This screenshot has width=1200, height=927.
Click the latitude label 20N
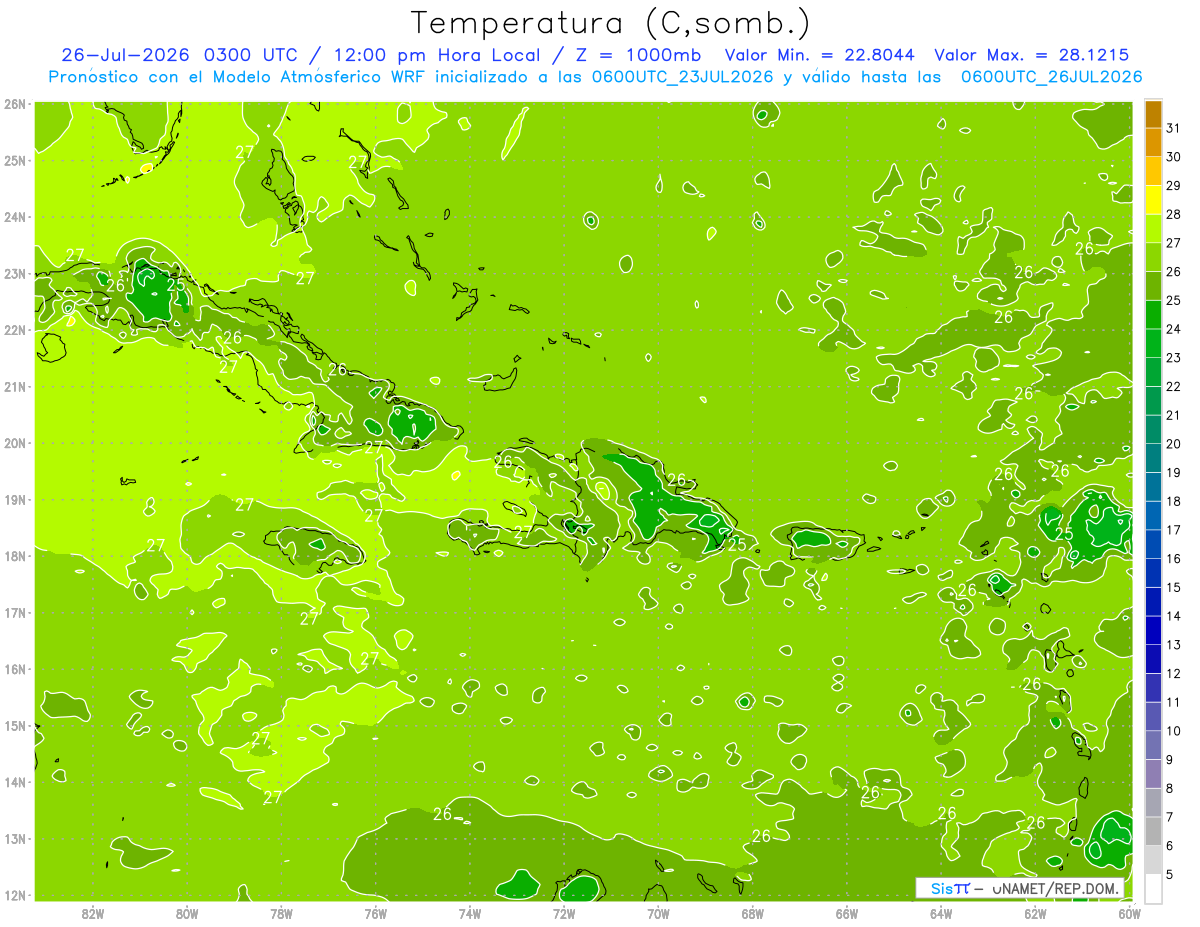tap(14, 443)
